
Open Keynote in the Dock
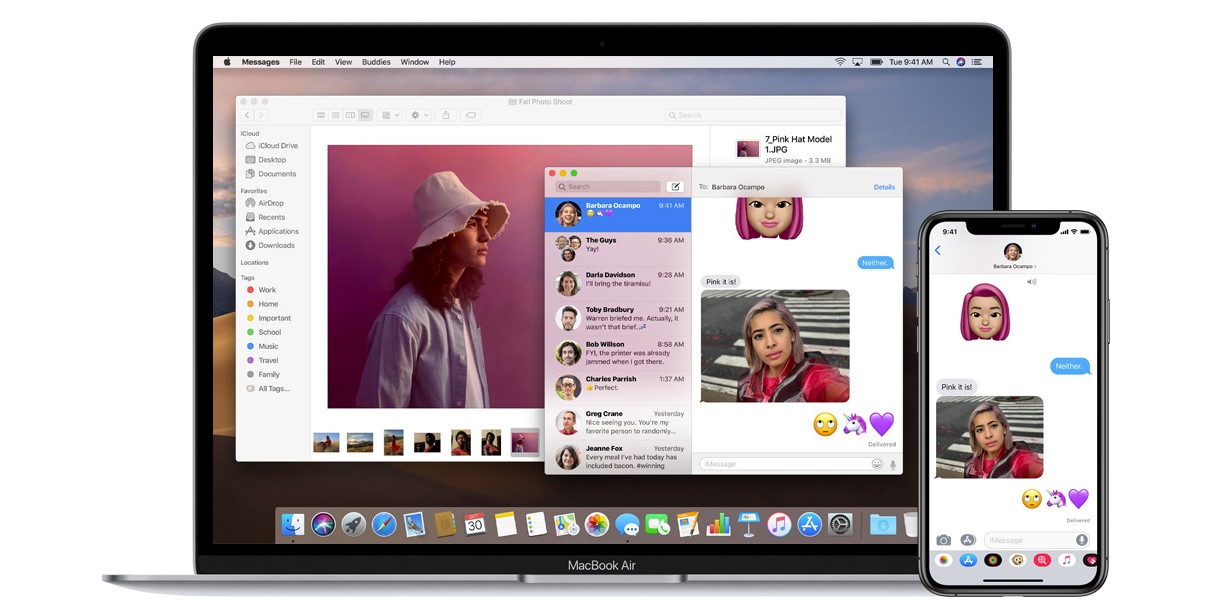pyautogui.click(x=749, y=524)
